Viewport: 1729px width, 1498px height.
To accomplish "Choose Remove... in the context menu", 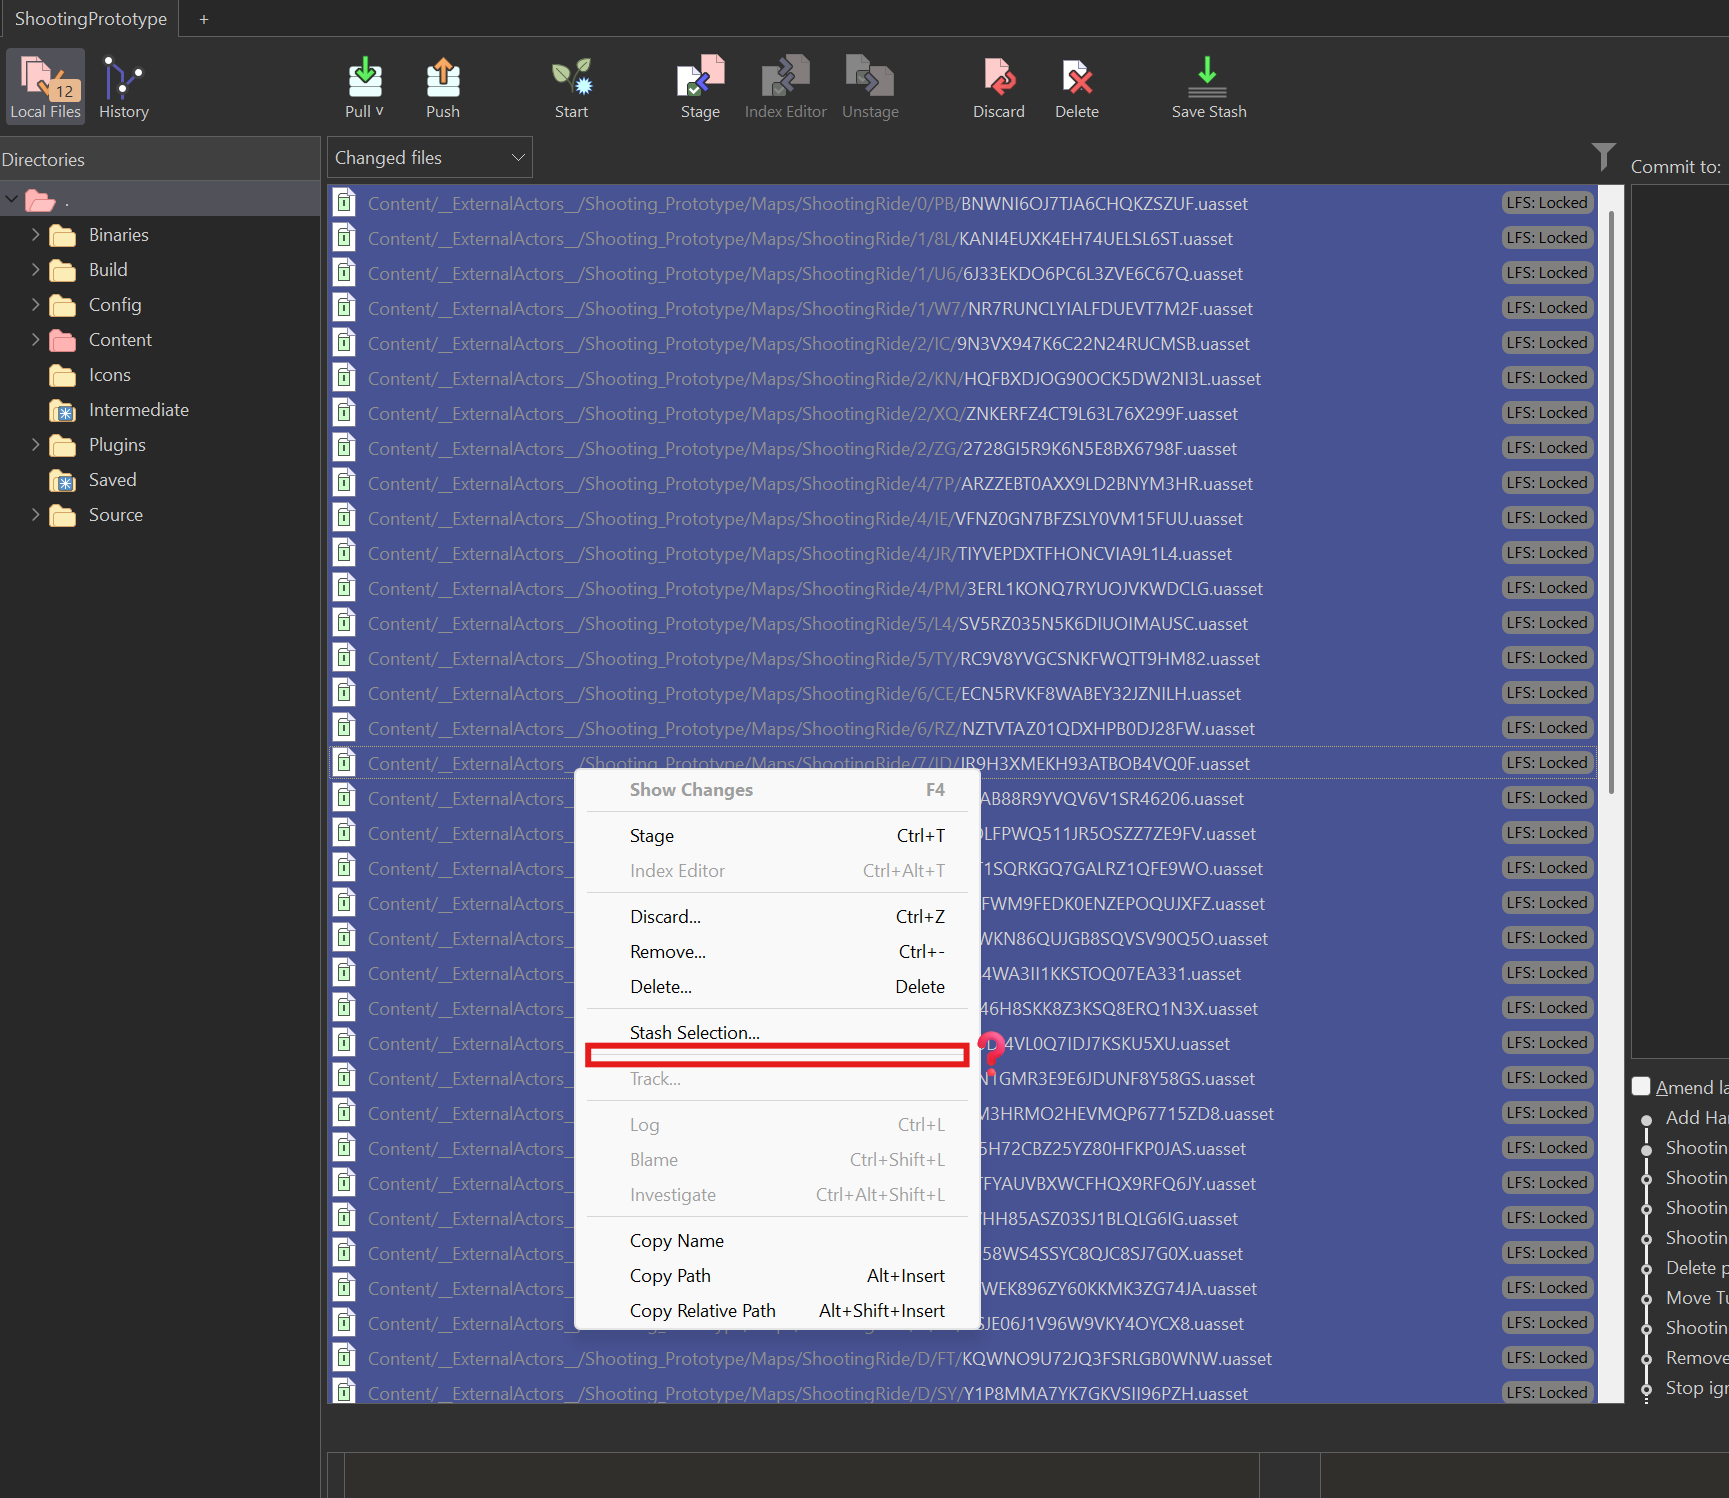I will [x=777, y=952].
